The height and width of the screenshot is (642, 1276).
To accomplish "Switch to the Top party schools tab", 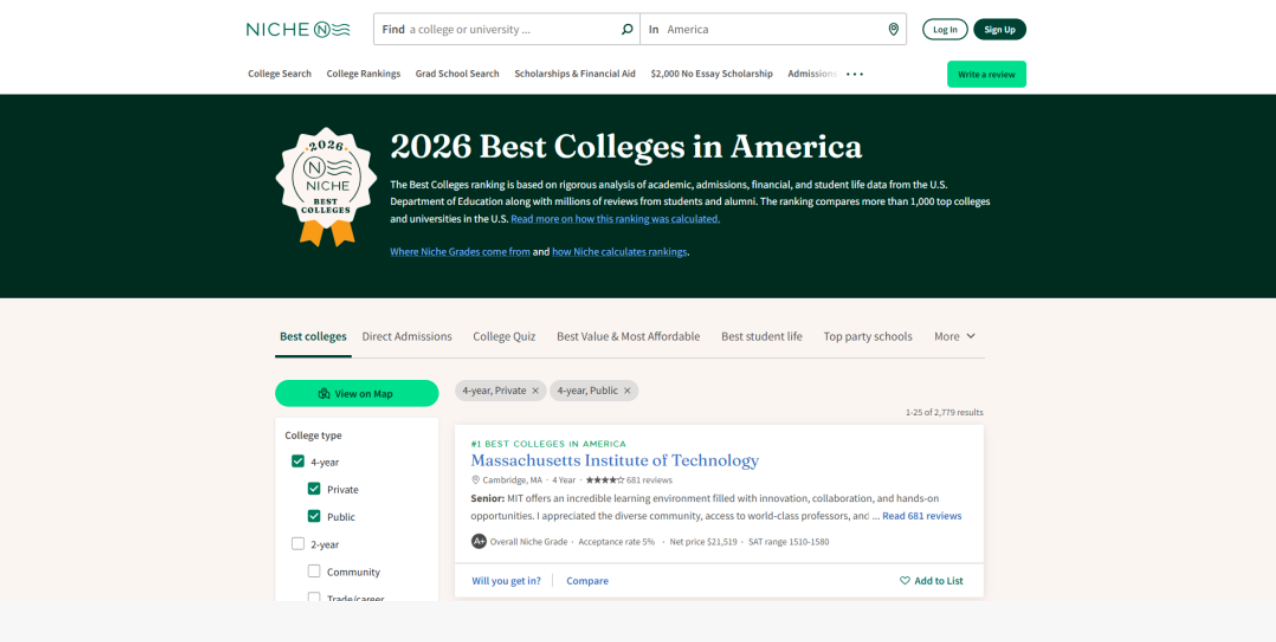I will pos(867,337).
